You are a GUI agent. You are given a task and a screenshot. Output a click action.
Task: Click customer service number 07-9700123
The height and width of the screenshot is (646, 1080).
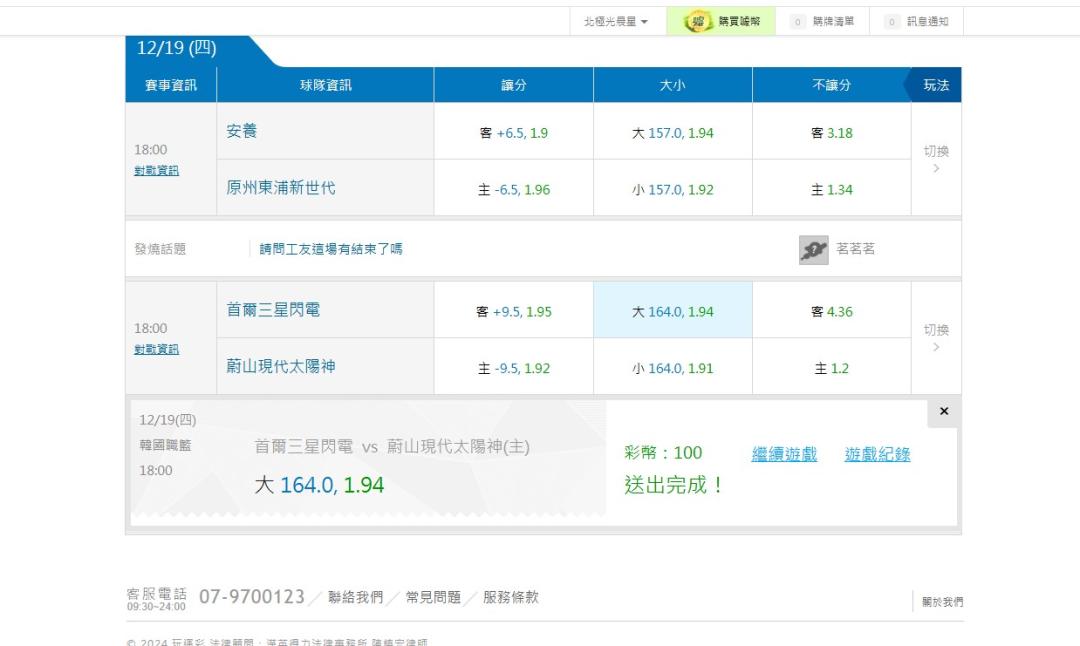(x=252, y=596)
